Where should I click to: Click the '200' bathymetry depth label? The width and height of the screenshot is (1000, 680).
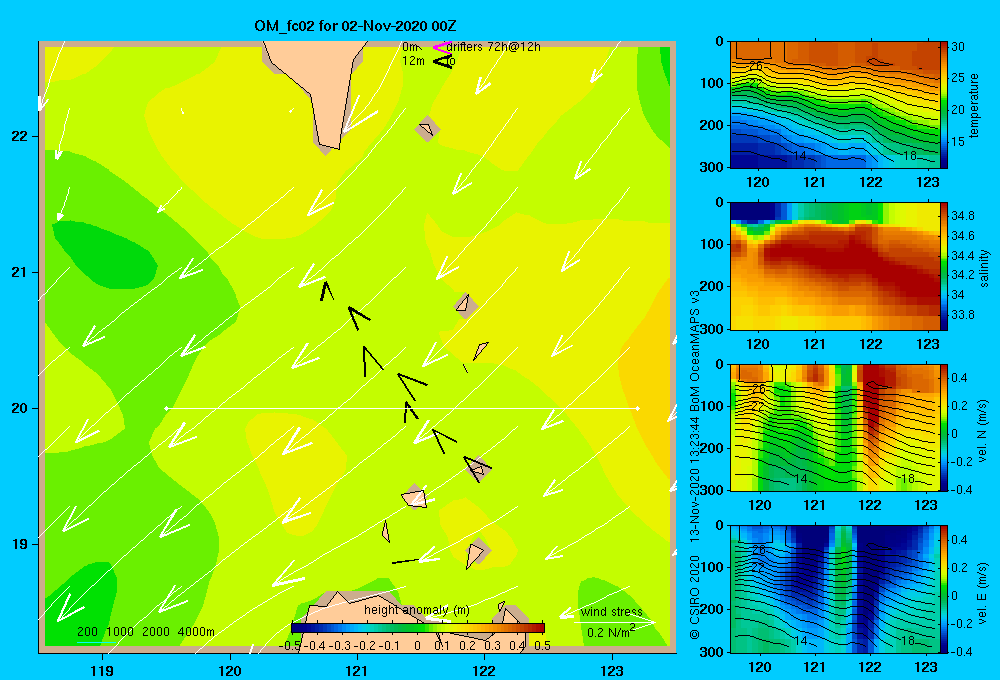[87, 632]
